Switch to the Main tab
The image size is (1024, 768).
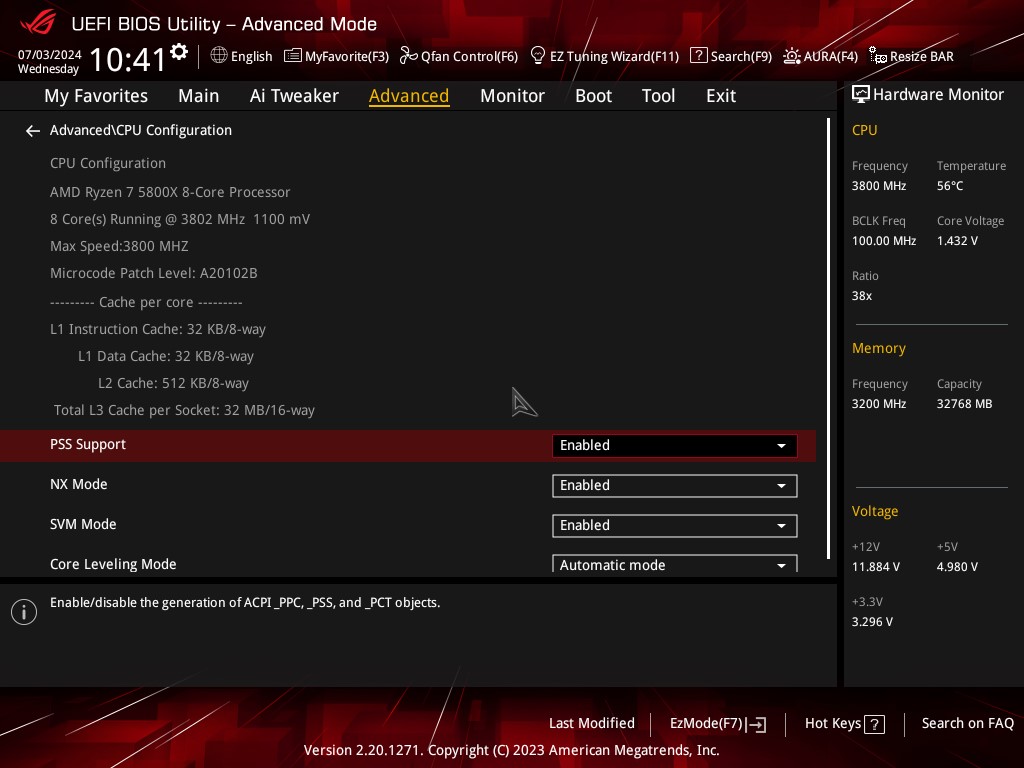199,96
